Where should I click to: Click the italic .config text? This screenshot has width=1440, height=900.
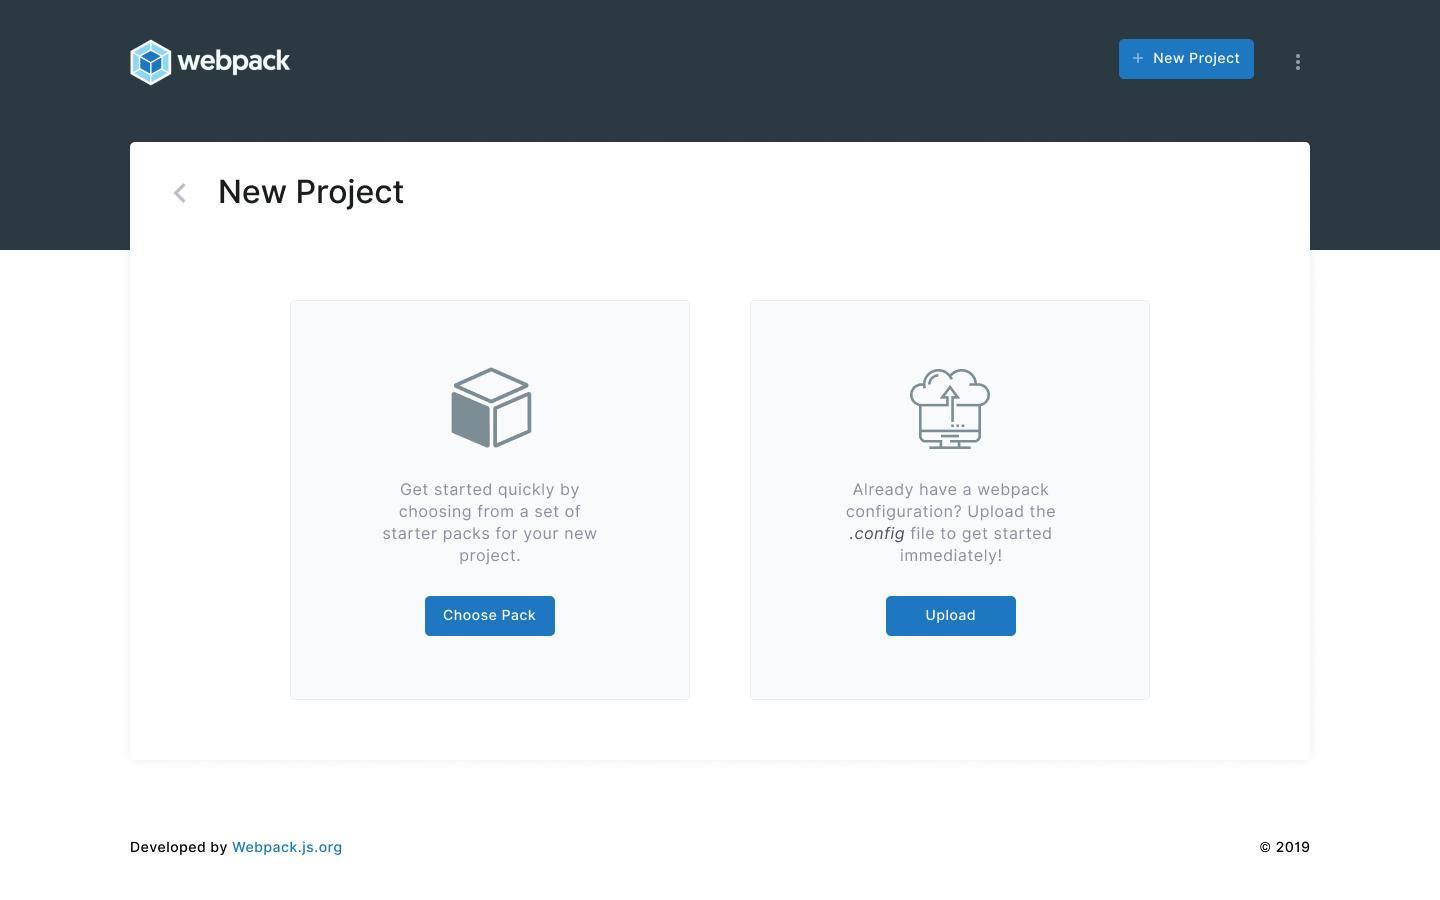coord(877,534)
